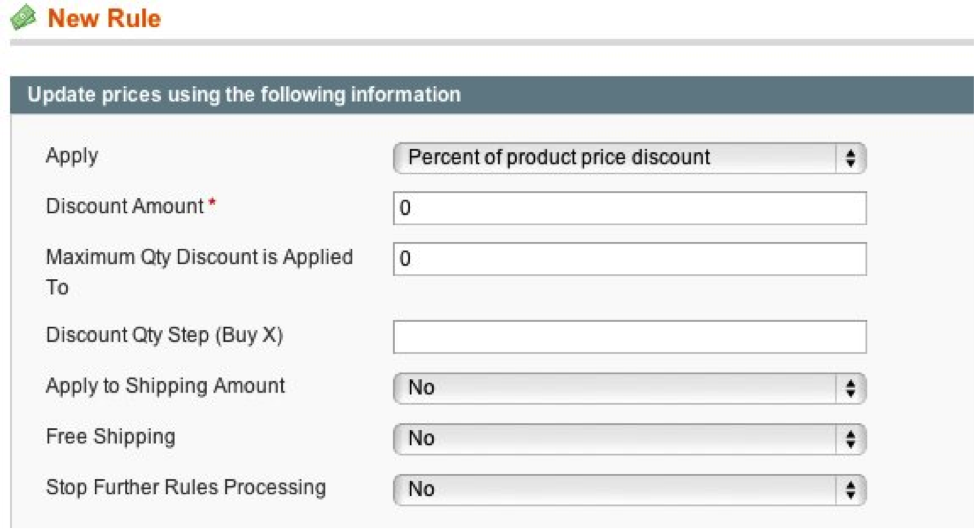Click the New Rule page heading
974x529 pixels.
pyautogui.click(x=104, y=18)
